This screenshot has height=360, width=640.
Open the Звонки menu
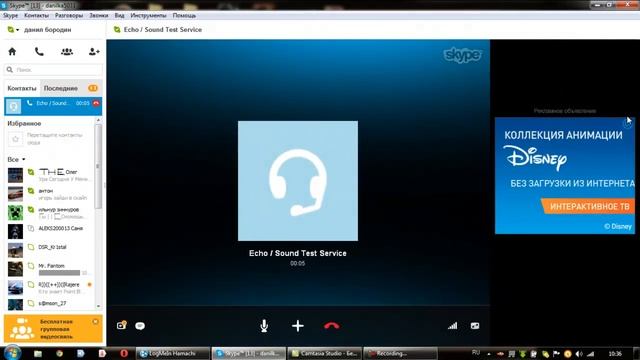pyautogui.click(x=99, y=16)
